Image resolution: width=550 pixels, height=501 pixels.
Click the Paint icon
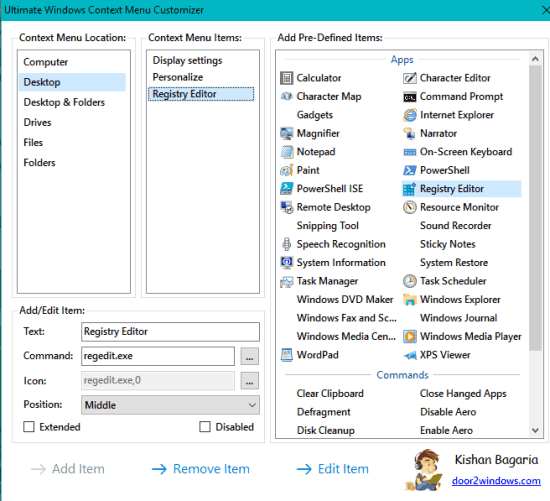pyautogui.click(x=286, y=170)
